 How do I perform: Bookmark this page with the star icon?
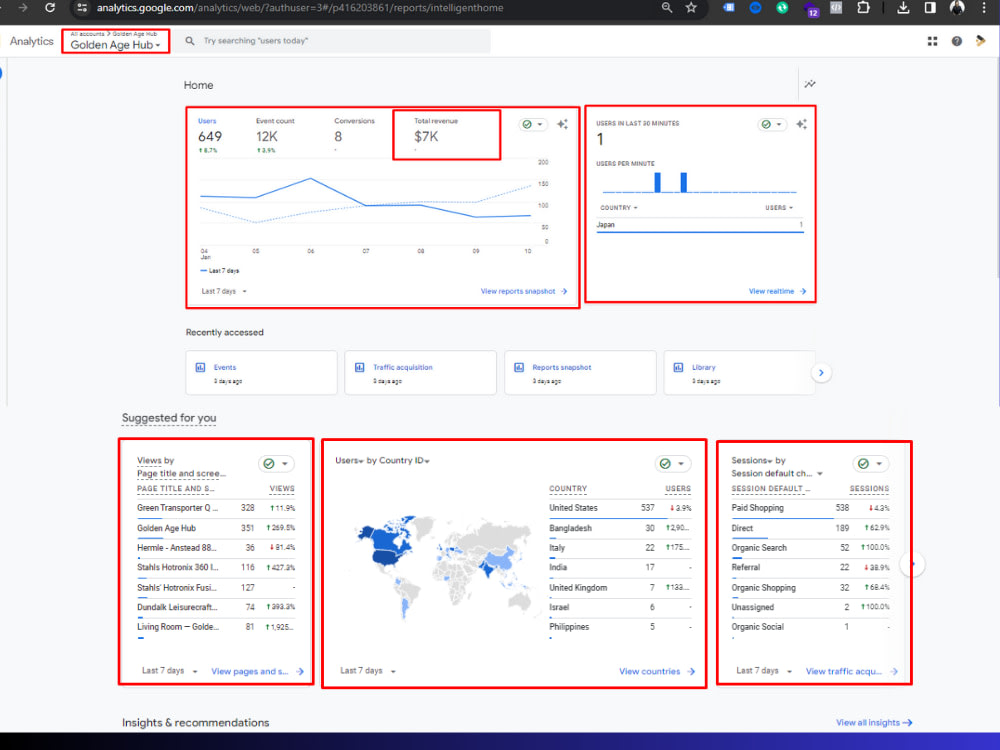click(691, 8)
